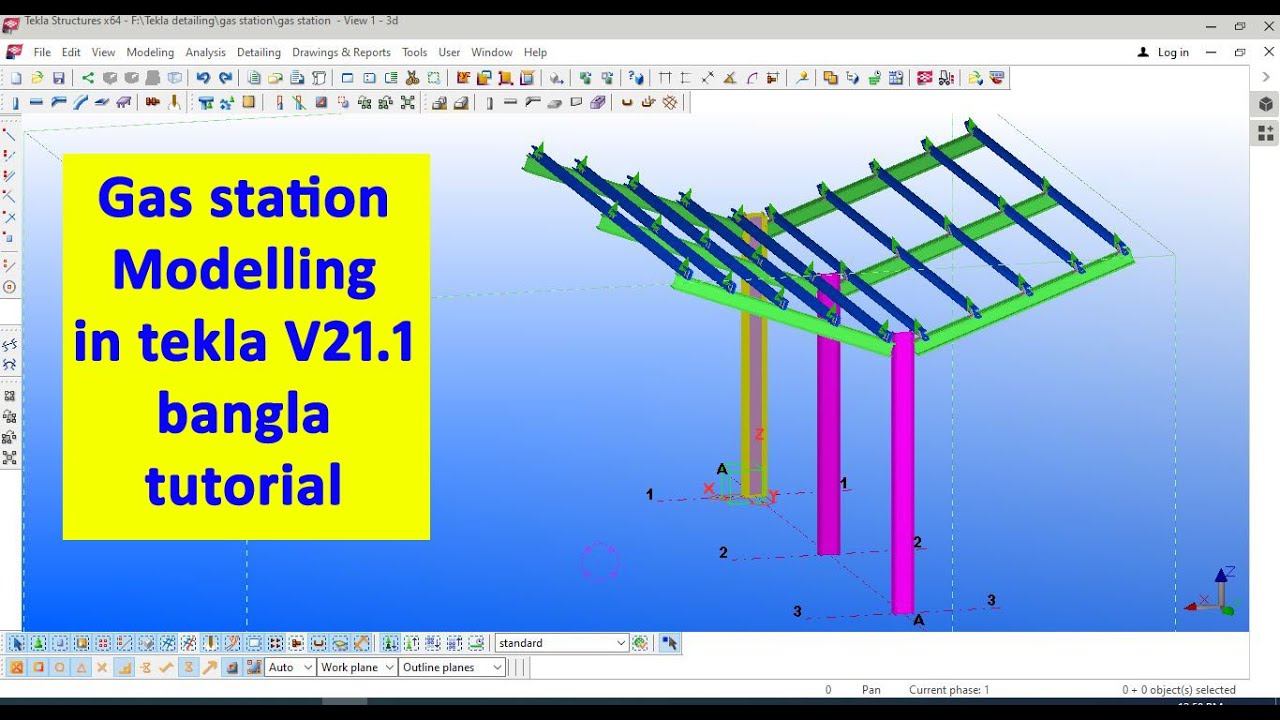
Task: Open the Detailing menu
Action: click(259, 52)
